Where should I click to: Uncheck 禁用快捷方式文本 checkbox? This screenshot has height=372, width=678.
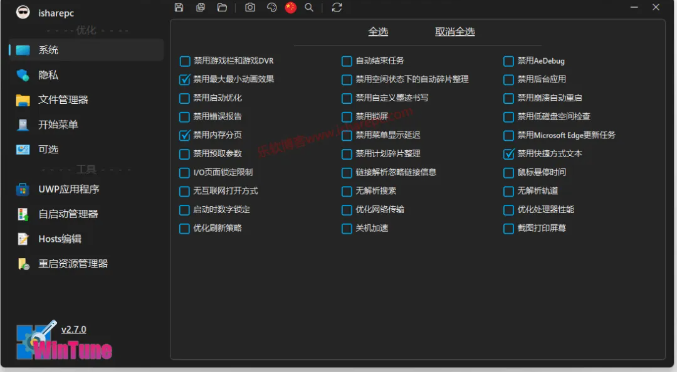[x=508, y=154]
